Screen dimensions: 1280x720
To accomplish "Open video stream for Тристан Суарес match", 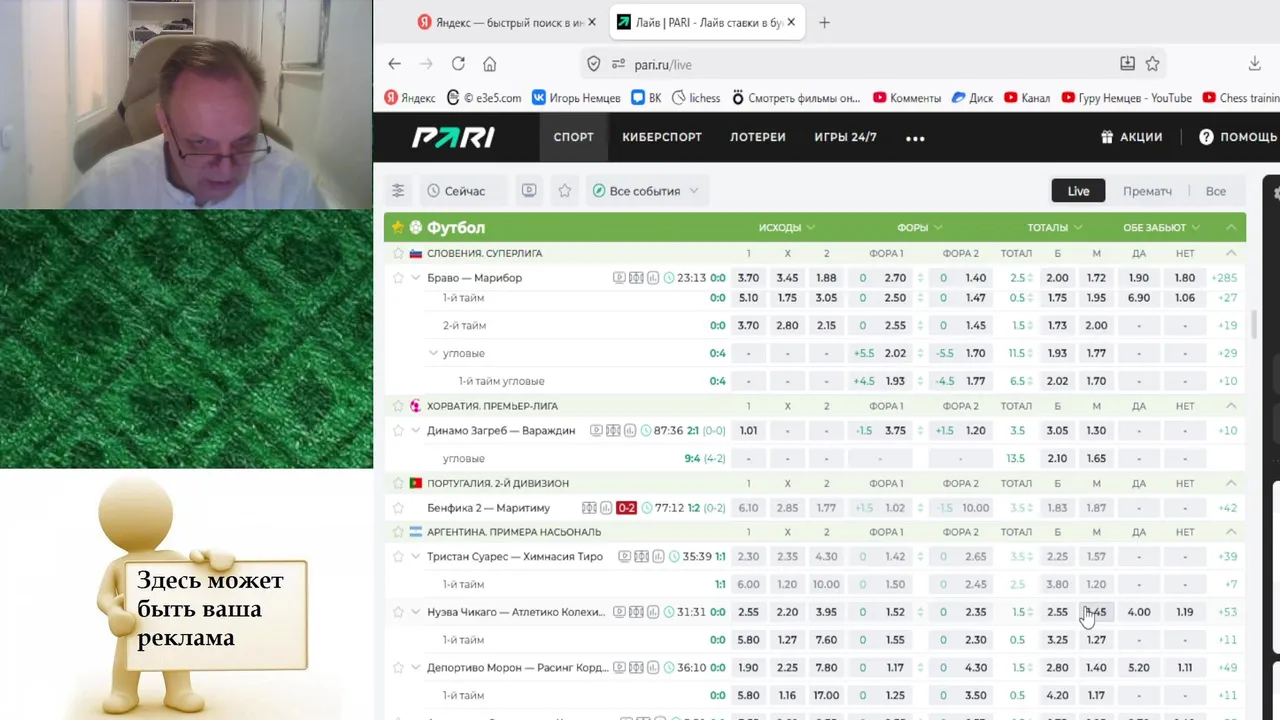I will tap(625, 557).
